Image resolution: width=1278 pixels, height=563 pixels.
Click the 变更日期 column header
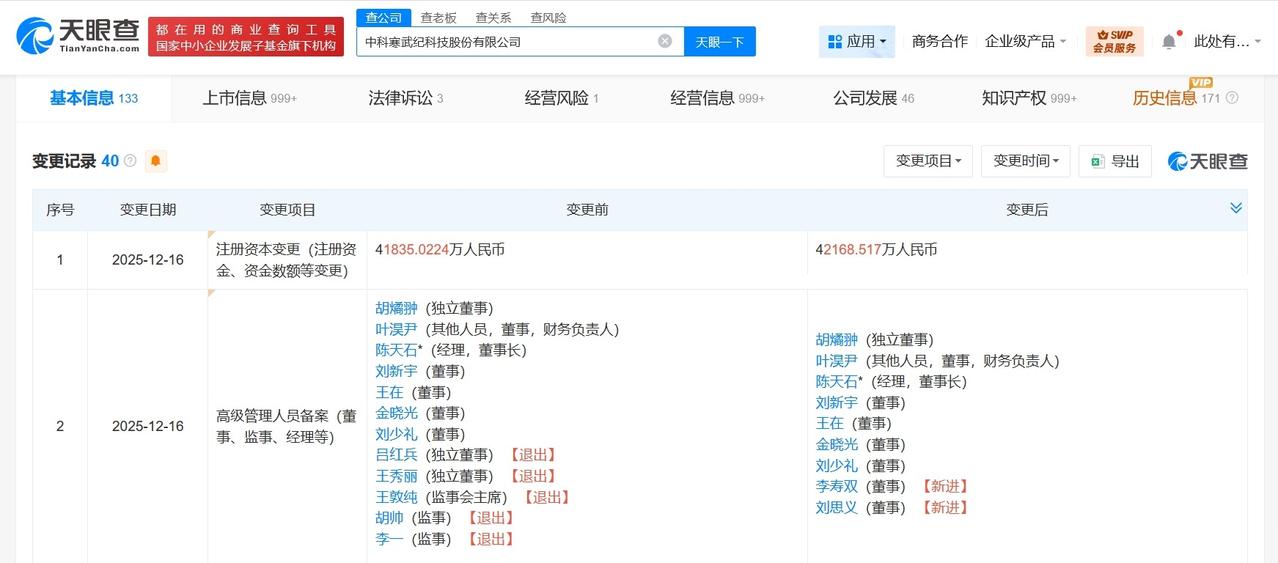pos(148,210)
